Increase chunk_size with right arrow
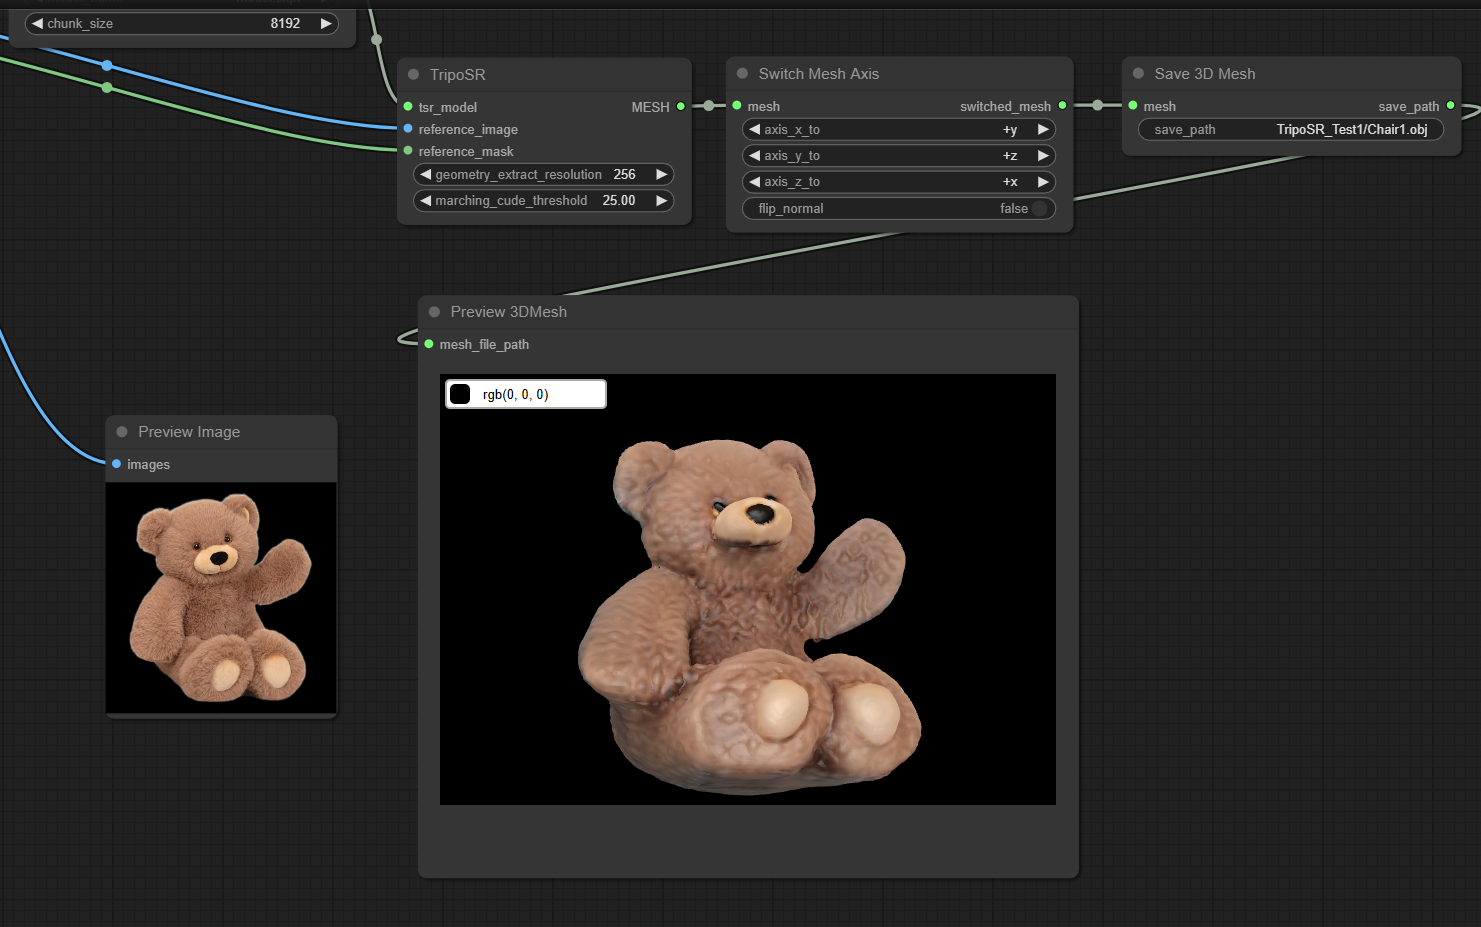The image size is (1481, 927). coord(325,23)
